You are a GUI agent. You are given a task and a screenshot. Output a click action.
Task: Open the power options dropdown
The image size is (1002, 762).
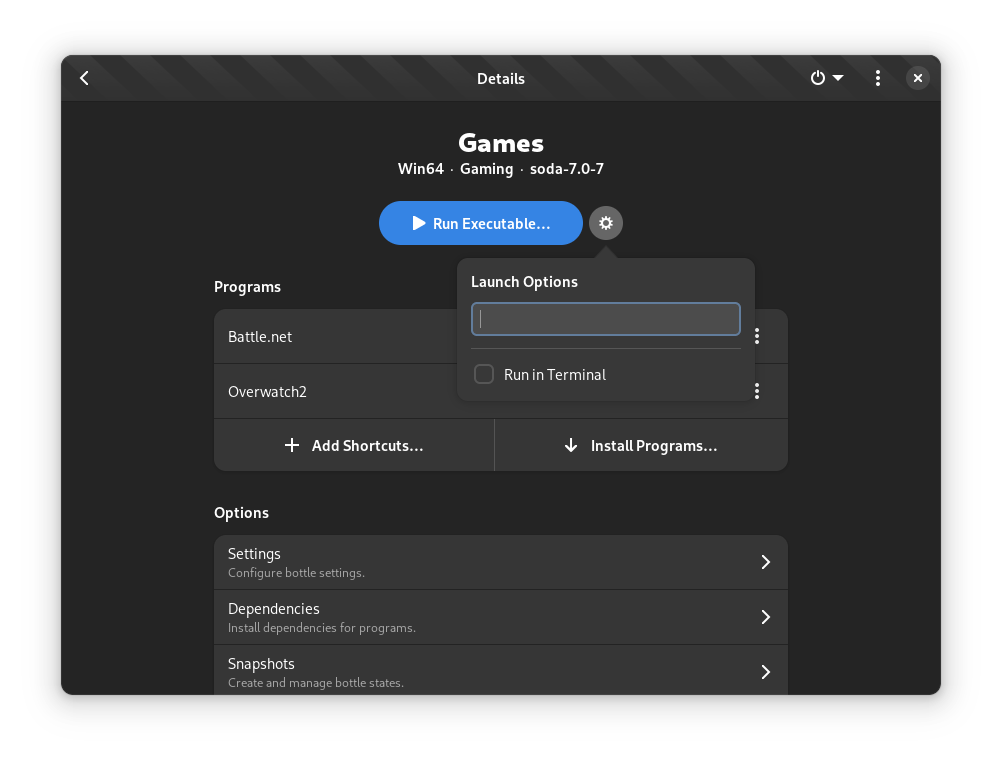[x=826, y=78]
